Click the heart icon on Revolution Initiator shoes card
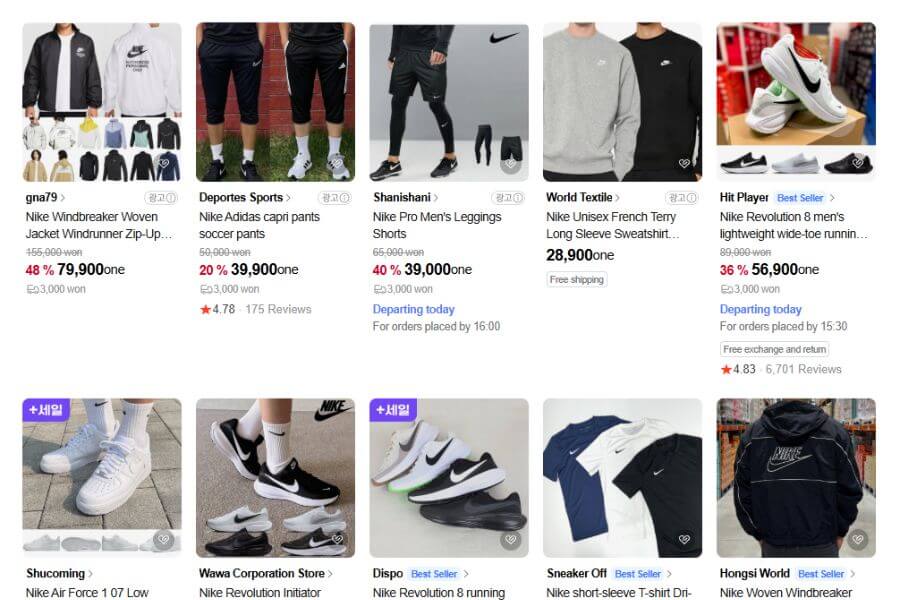 336,540
